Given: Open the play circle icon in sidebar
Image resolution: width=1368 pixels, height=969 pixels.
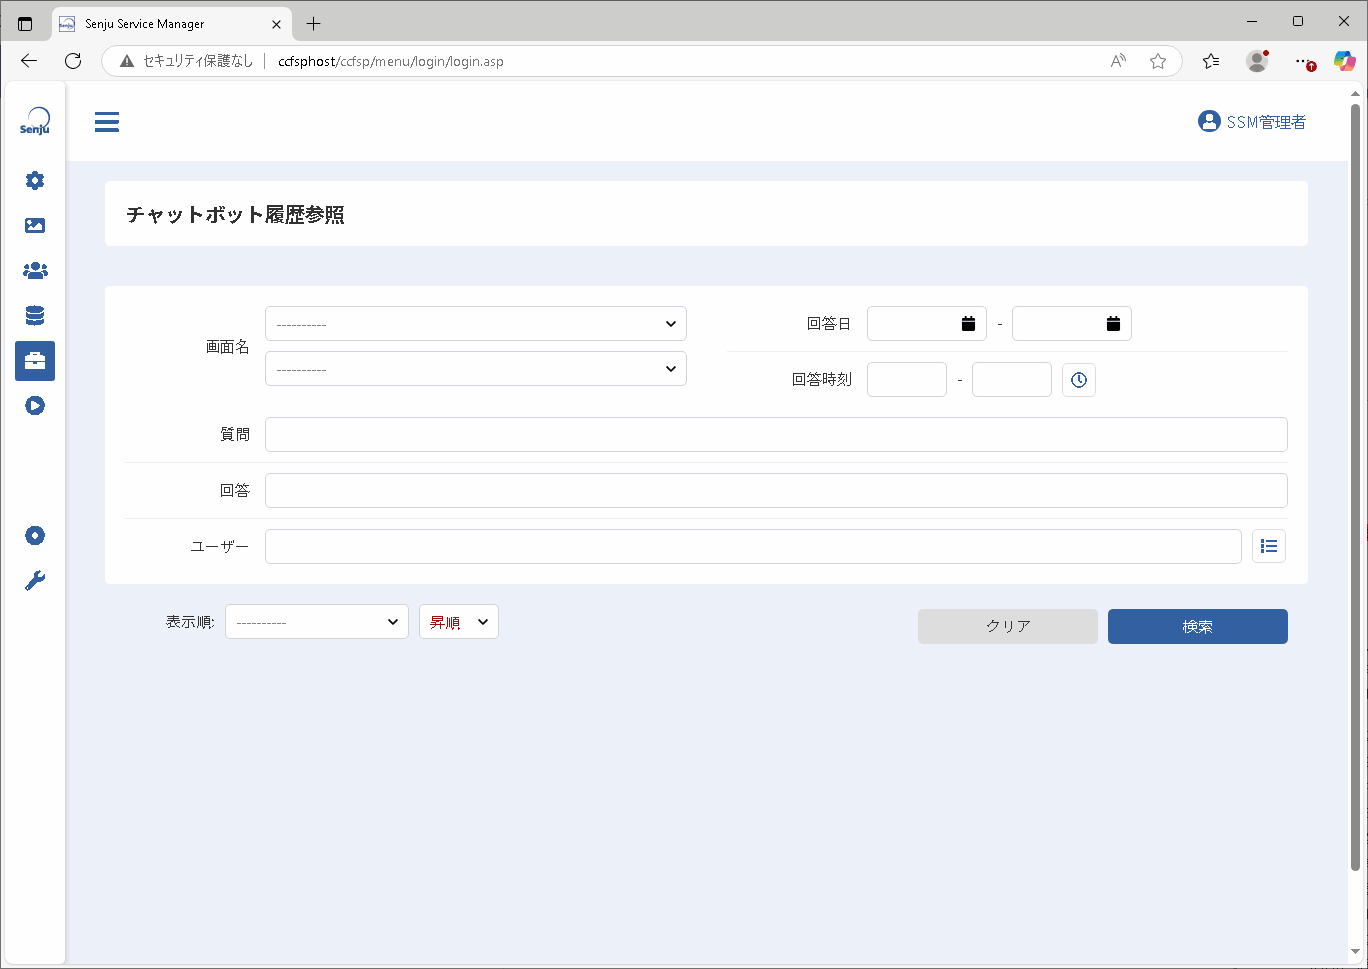Looking at the screenshot, I should (35, 406).
